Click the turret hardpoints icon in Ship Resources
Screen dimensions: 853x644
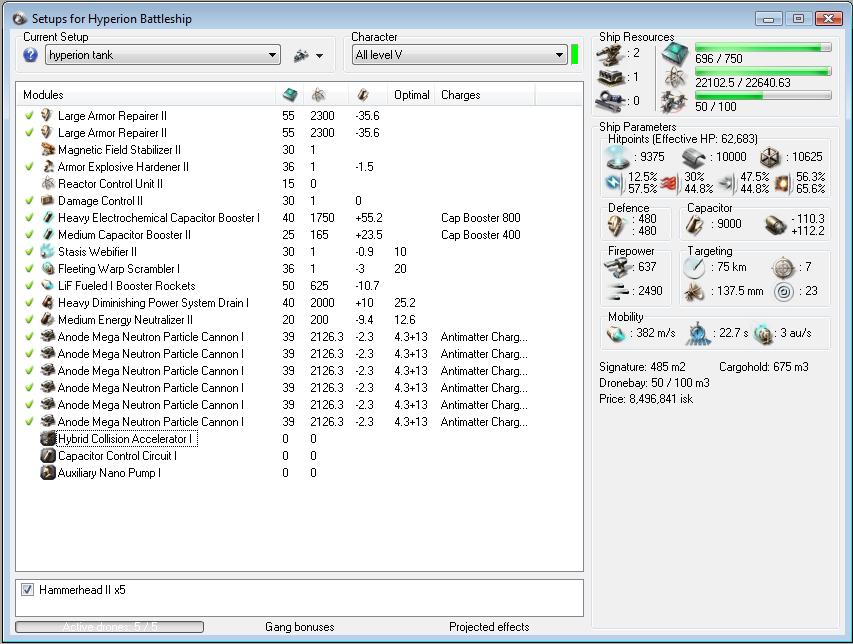(x=610, y=53)
